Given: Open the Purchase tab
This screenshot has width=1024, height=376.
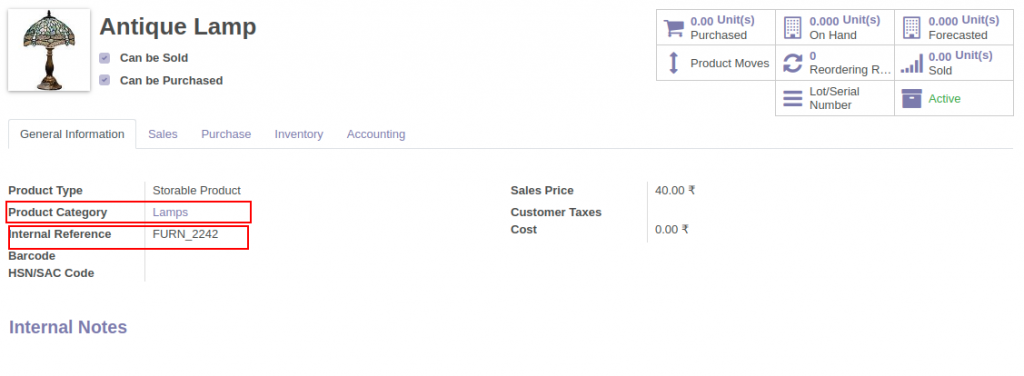Looking at the screenshot, I should pyautogui.click(x=226, y=134).
